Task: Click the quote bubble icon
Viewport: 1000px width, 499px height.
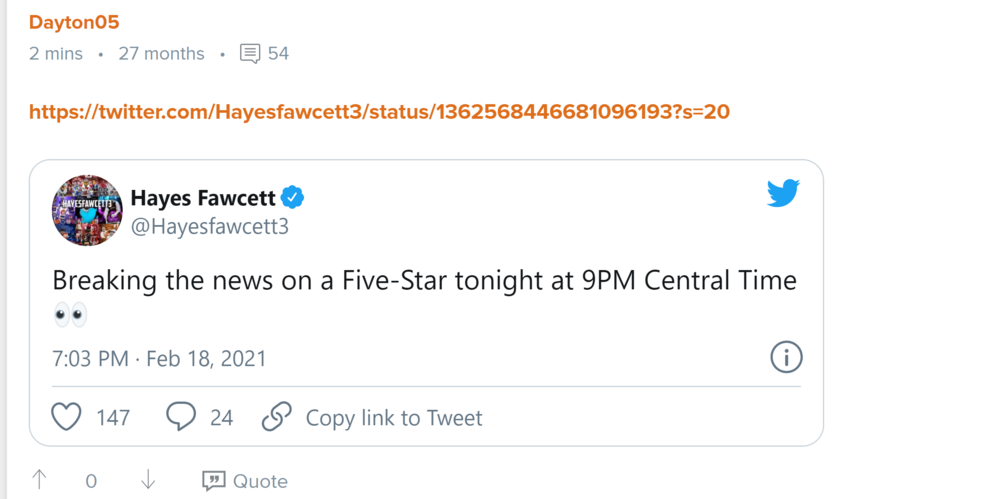Action: (213, 481)
